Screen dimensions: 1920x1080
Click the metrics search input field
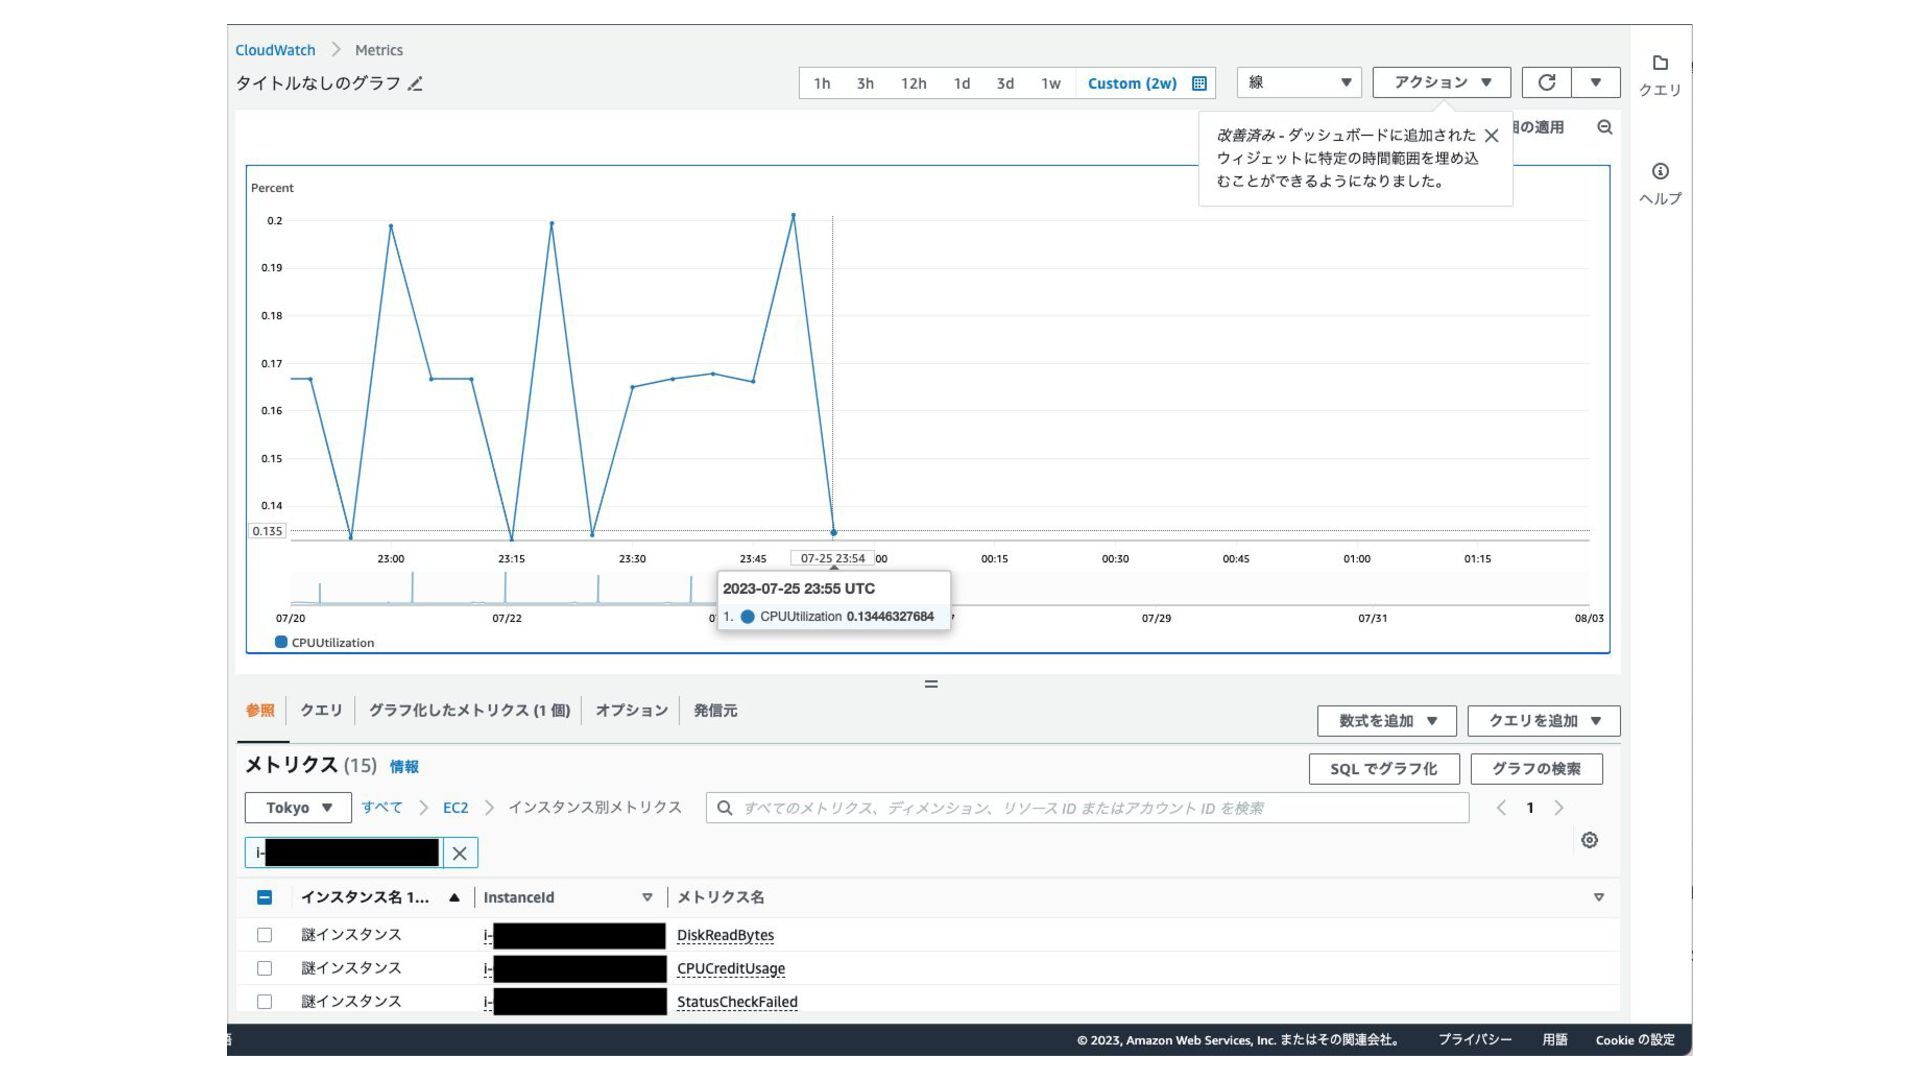click(x=1087, y=808)
